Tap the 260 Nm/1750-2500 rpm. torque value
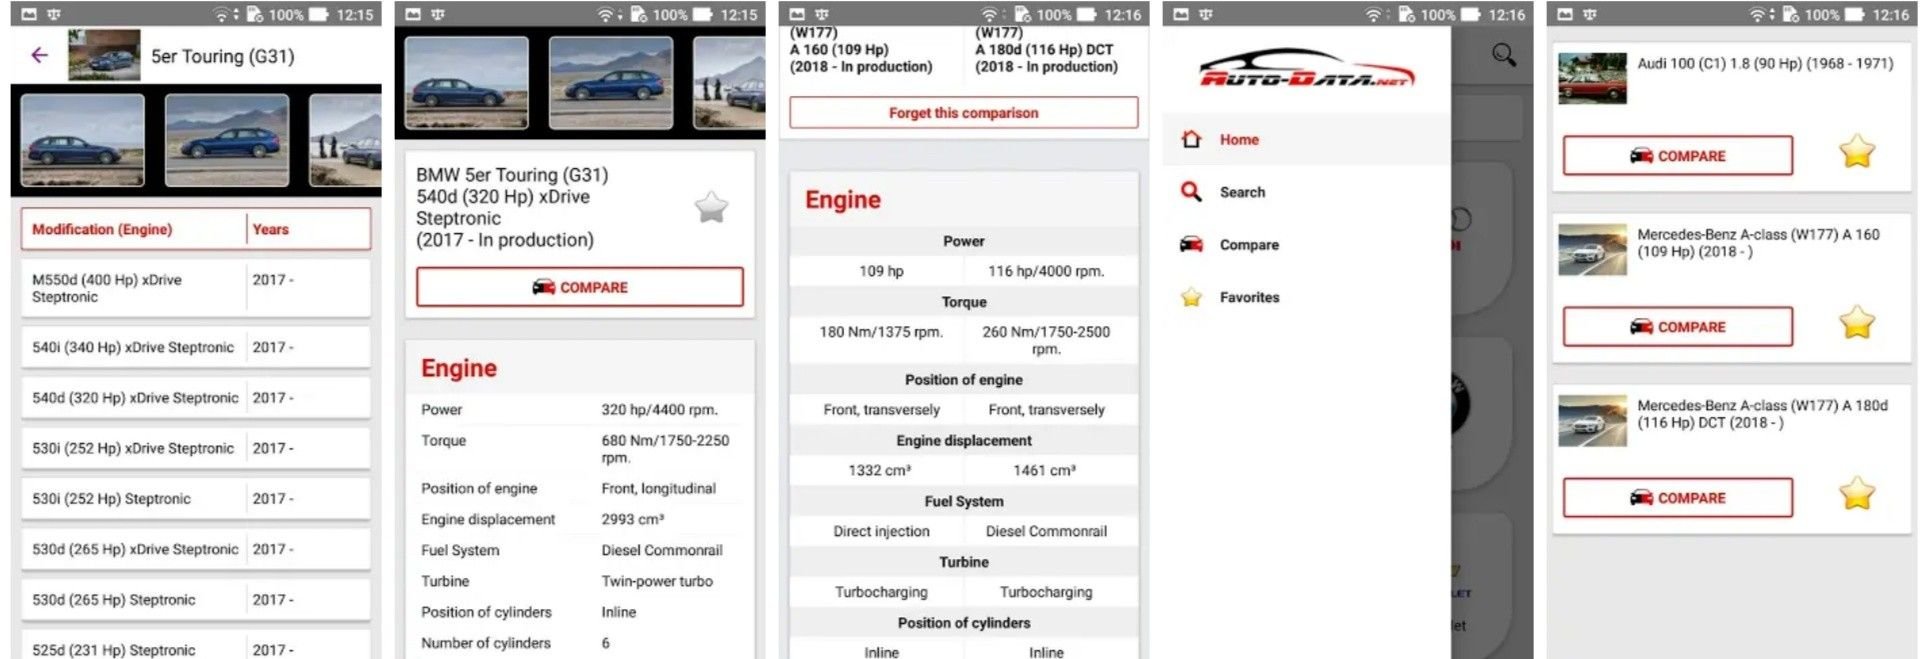Screen dimensions: 1920x659 point(1046,340)
